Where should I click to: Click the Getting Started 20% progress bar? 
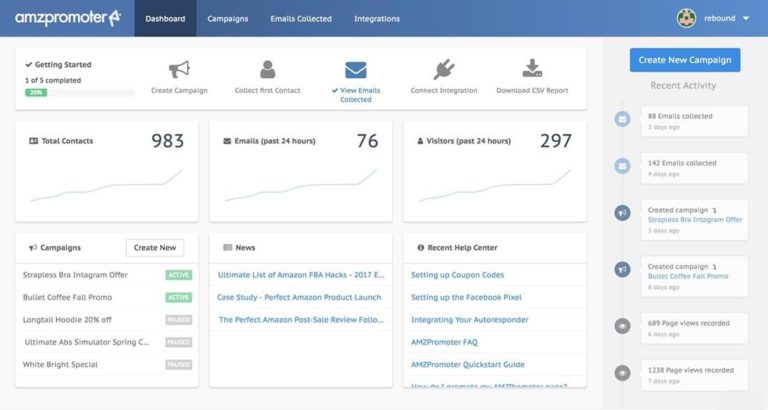pos(80,93)
